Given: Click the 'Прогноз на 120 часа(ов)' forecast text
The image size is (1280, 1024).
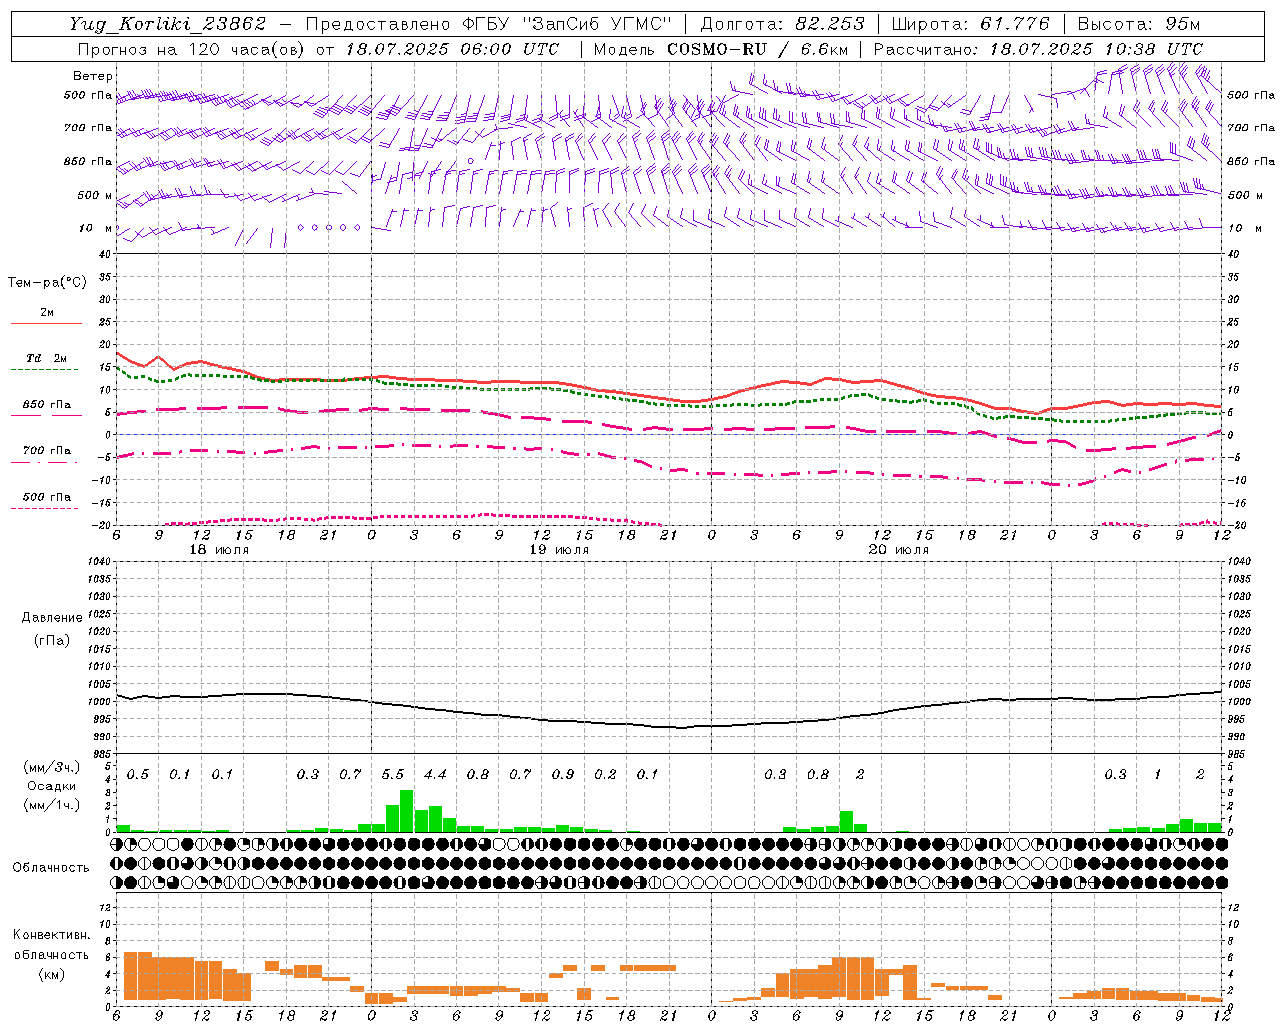Looking at the screenshot, I should coord(191,49).
